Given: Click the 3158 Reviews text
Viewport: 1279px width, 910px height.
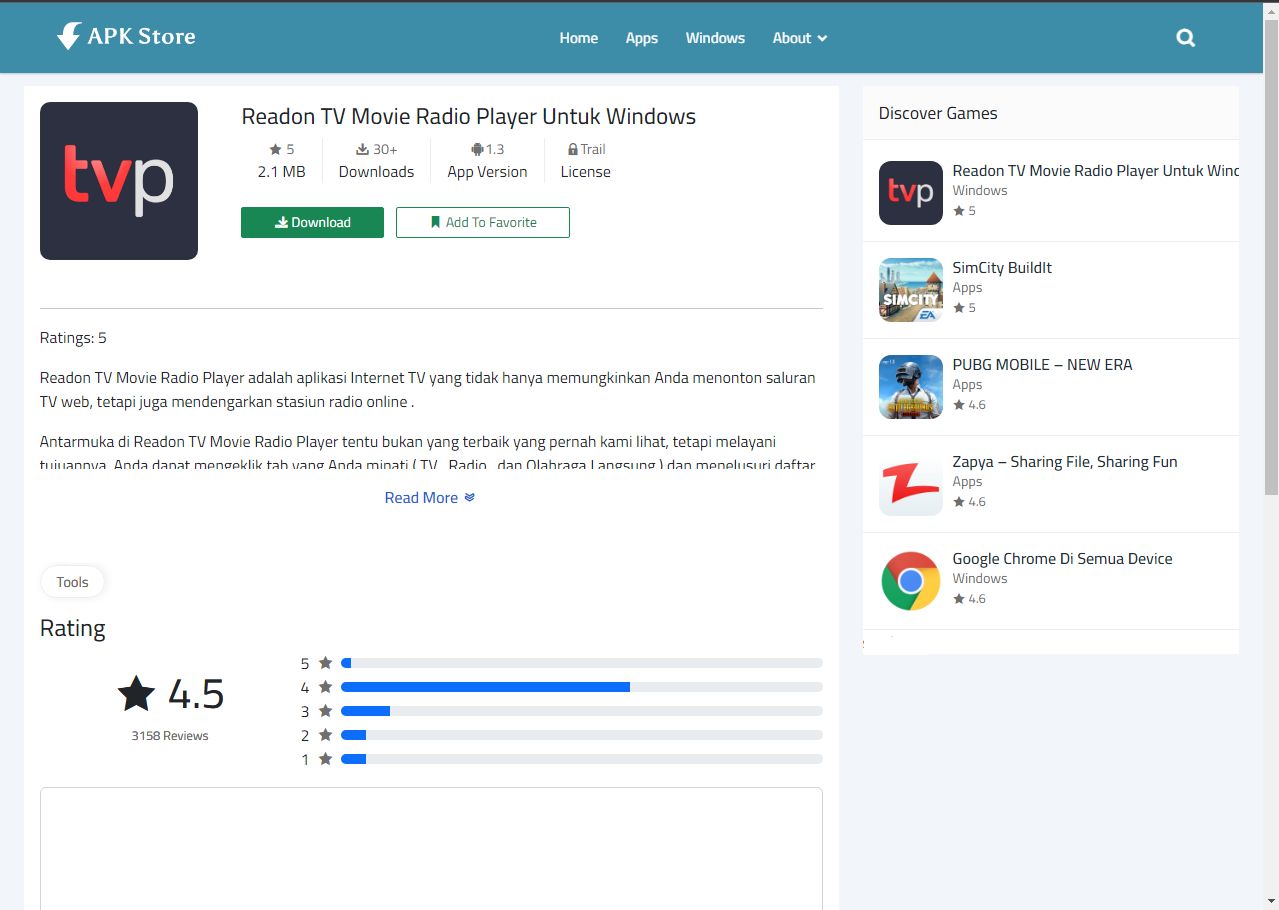Looking at the screenshot, I should pos(170,736).
